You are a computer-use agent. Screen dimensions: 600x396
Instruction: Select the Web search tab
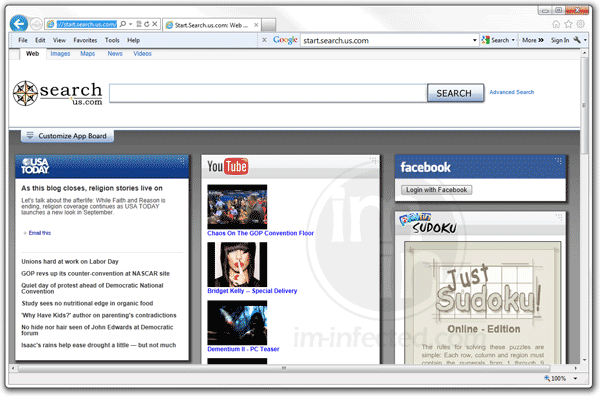coord(33,54)
